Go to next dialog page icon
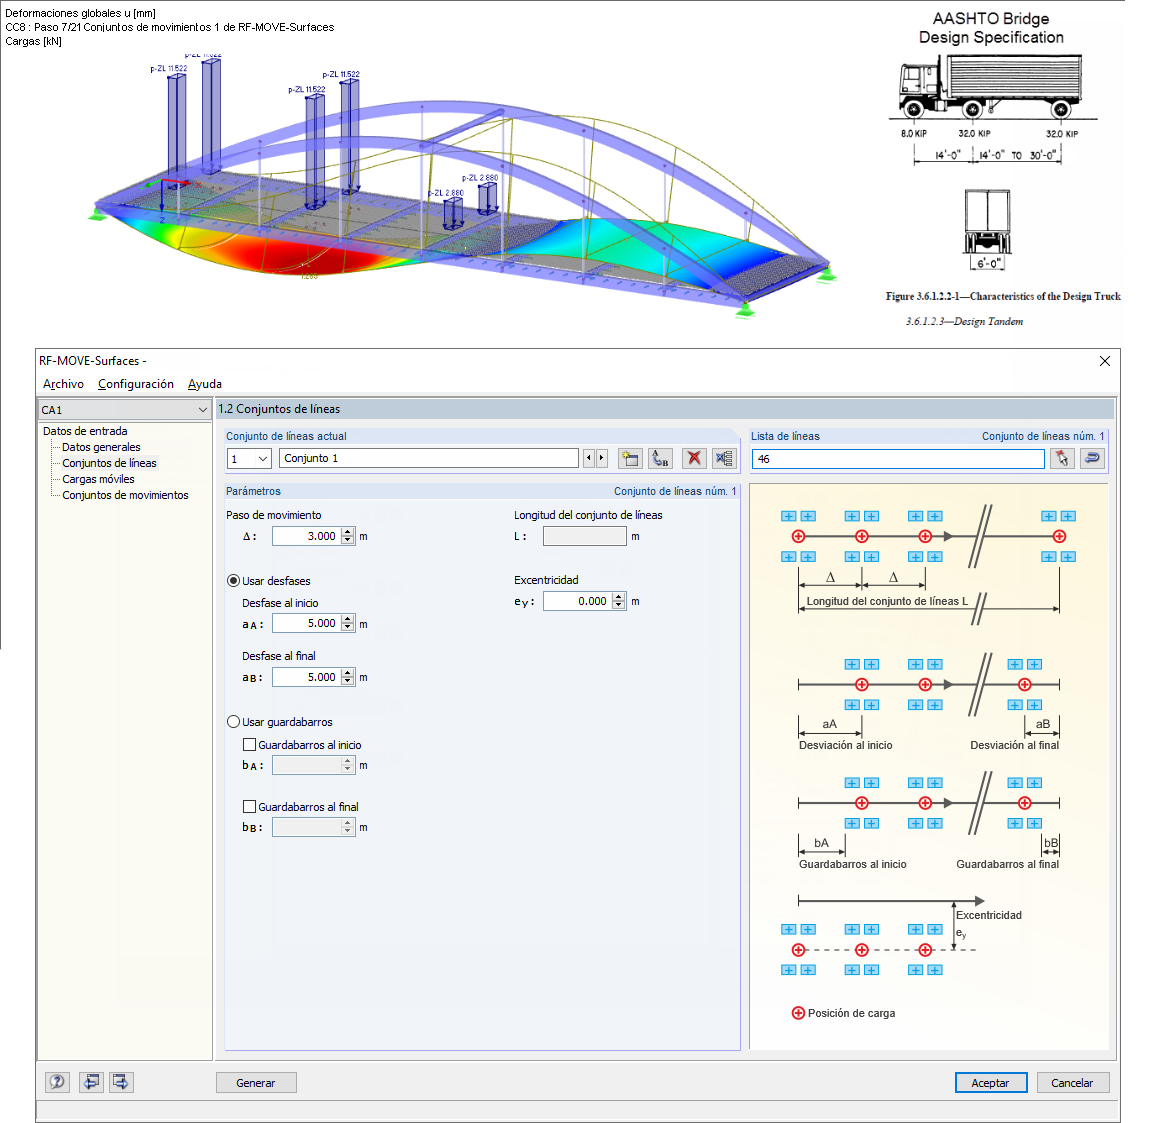Image resolution: width=1176 pixels, height=1123 pixels. (x=121, y=1082)
